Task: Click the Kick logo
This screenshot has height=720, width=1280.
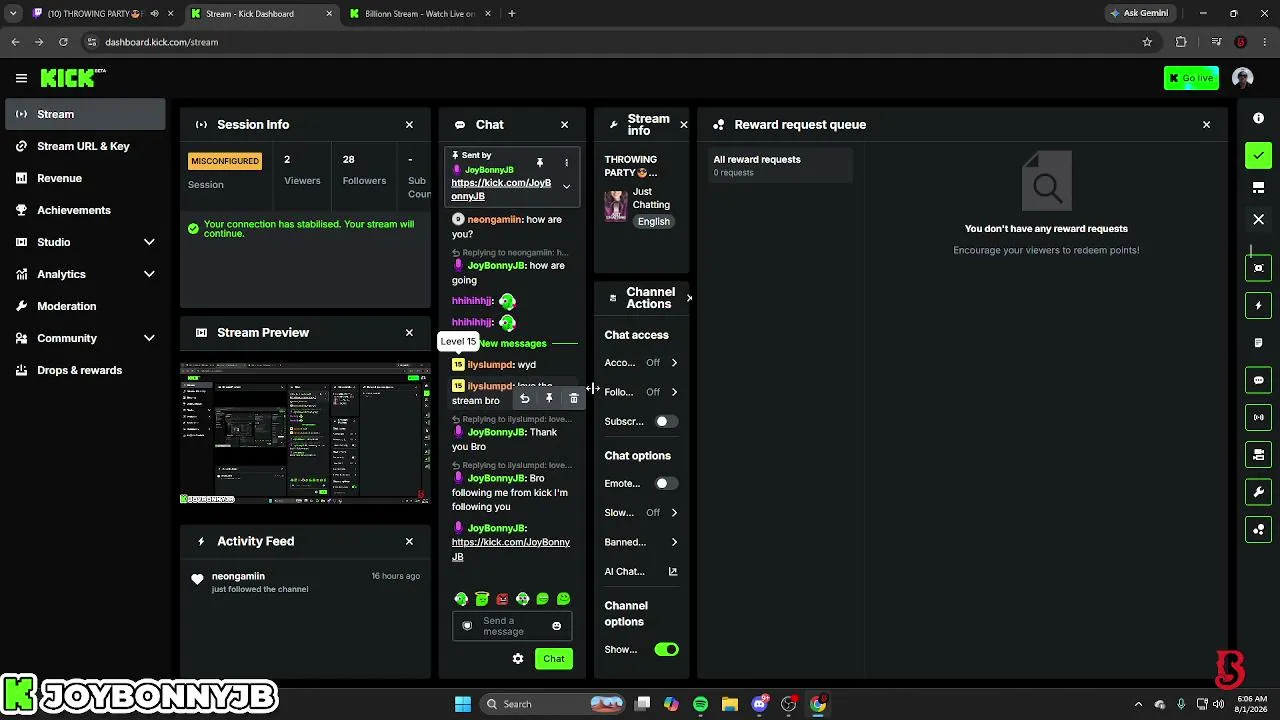Action: pos(73,78)
